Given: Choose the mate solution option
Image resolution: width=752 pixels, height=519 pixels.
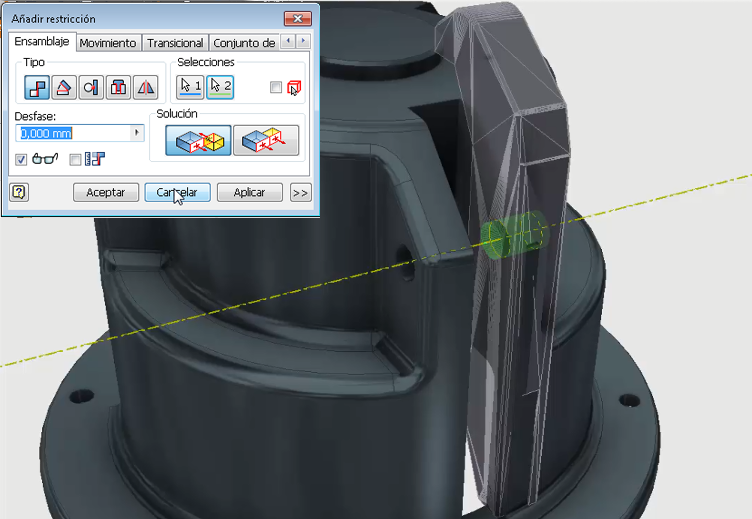Looking at the screenshot, I should (x=198, y=140).
